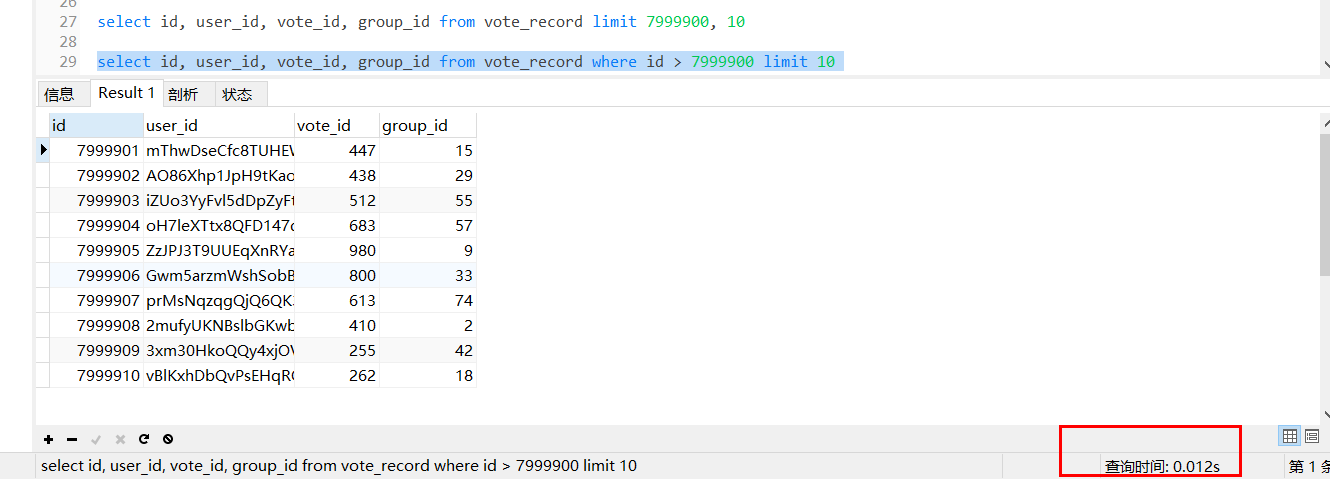Click the stop query icon
This screenshot has width=1330, height=479.
(168, 439)
